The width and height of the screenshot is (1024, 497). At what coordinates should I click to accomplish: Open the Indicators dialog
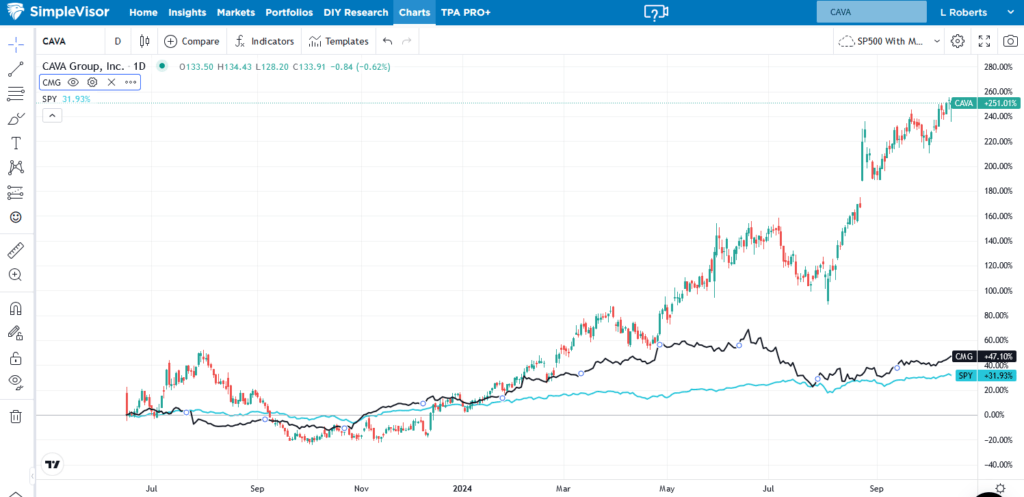pyautogui.click(x=264, y=41)
